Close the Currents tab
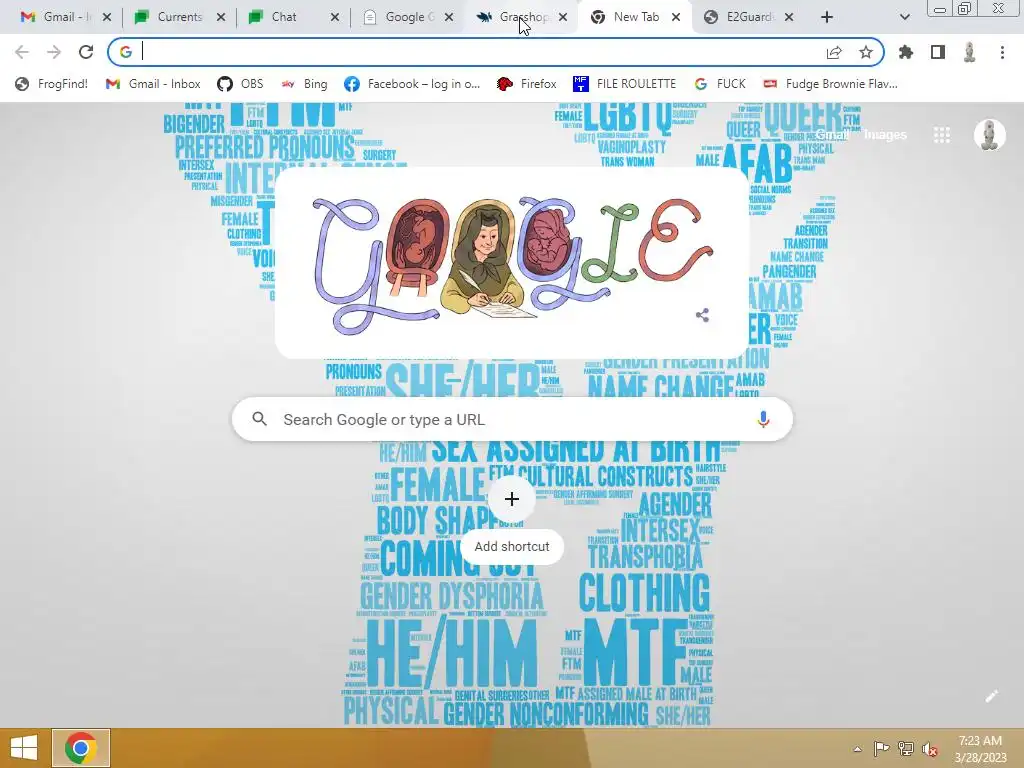 [221, 17]
